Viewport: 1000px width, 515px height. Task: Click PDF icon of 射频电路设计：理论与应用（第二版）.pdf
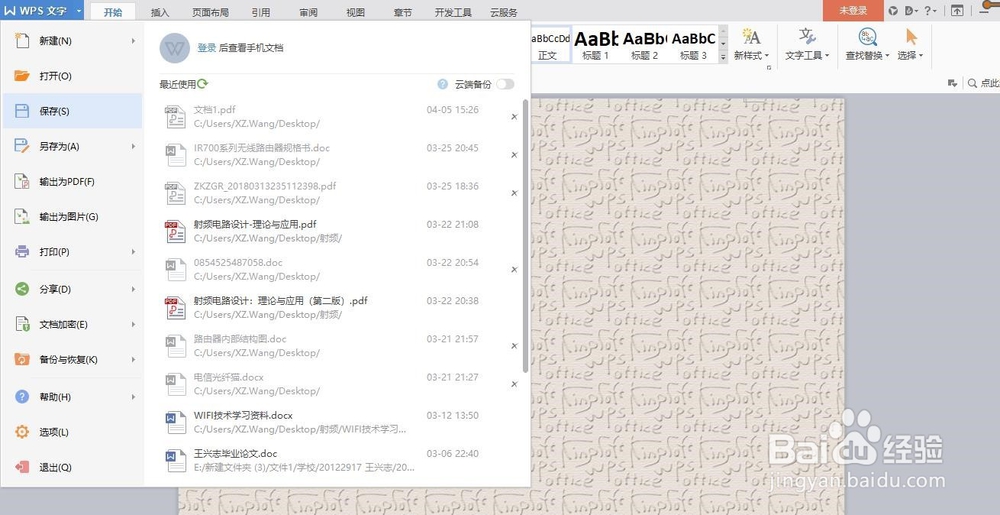coord(175,308)
